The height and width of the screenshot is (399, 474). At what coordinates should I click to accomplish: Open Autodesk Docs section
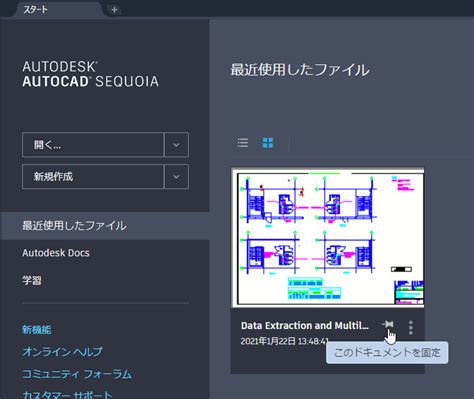click(x=56, y=253)
